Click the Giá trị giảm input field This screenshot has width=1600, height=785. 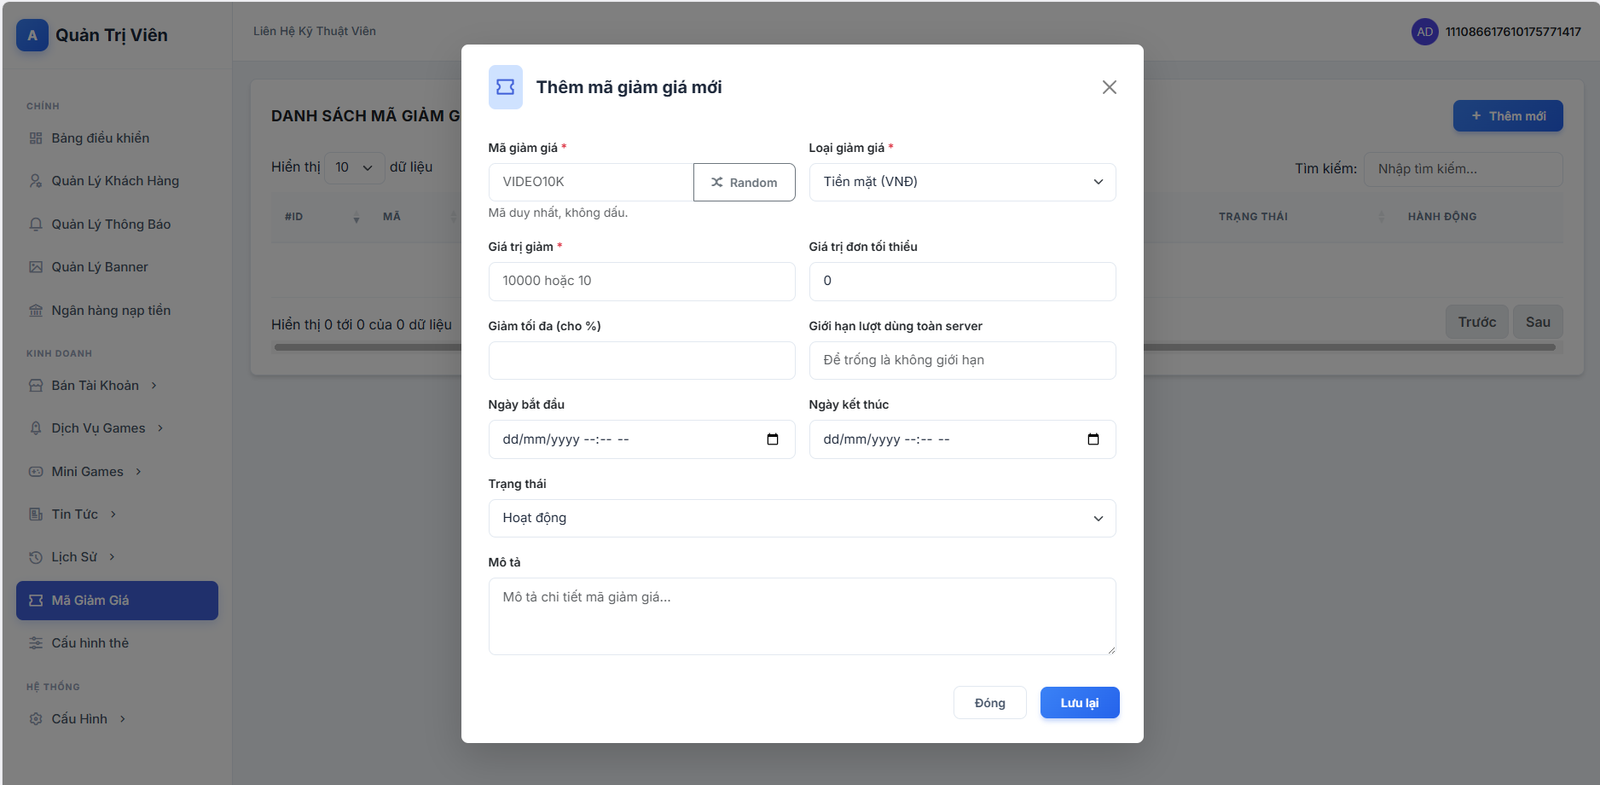[641, 281]
